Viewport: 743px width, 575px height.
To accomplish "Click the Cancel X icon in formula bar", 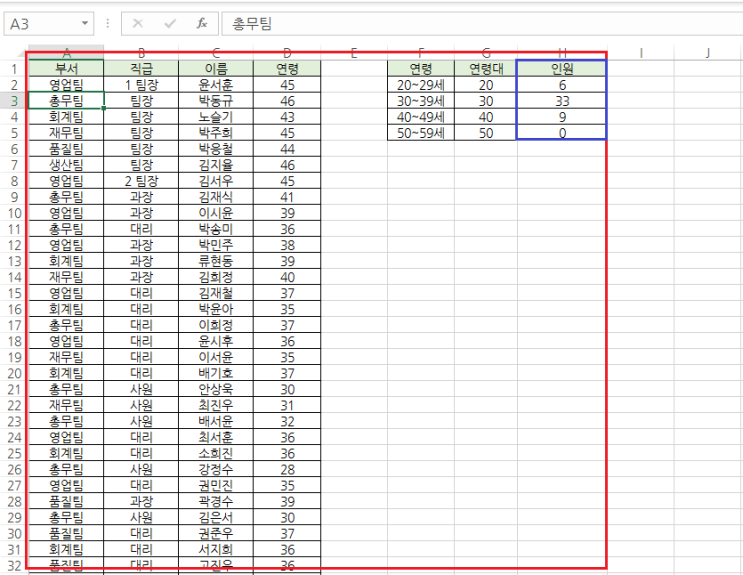I will 138,23.
